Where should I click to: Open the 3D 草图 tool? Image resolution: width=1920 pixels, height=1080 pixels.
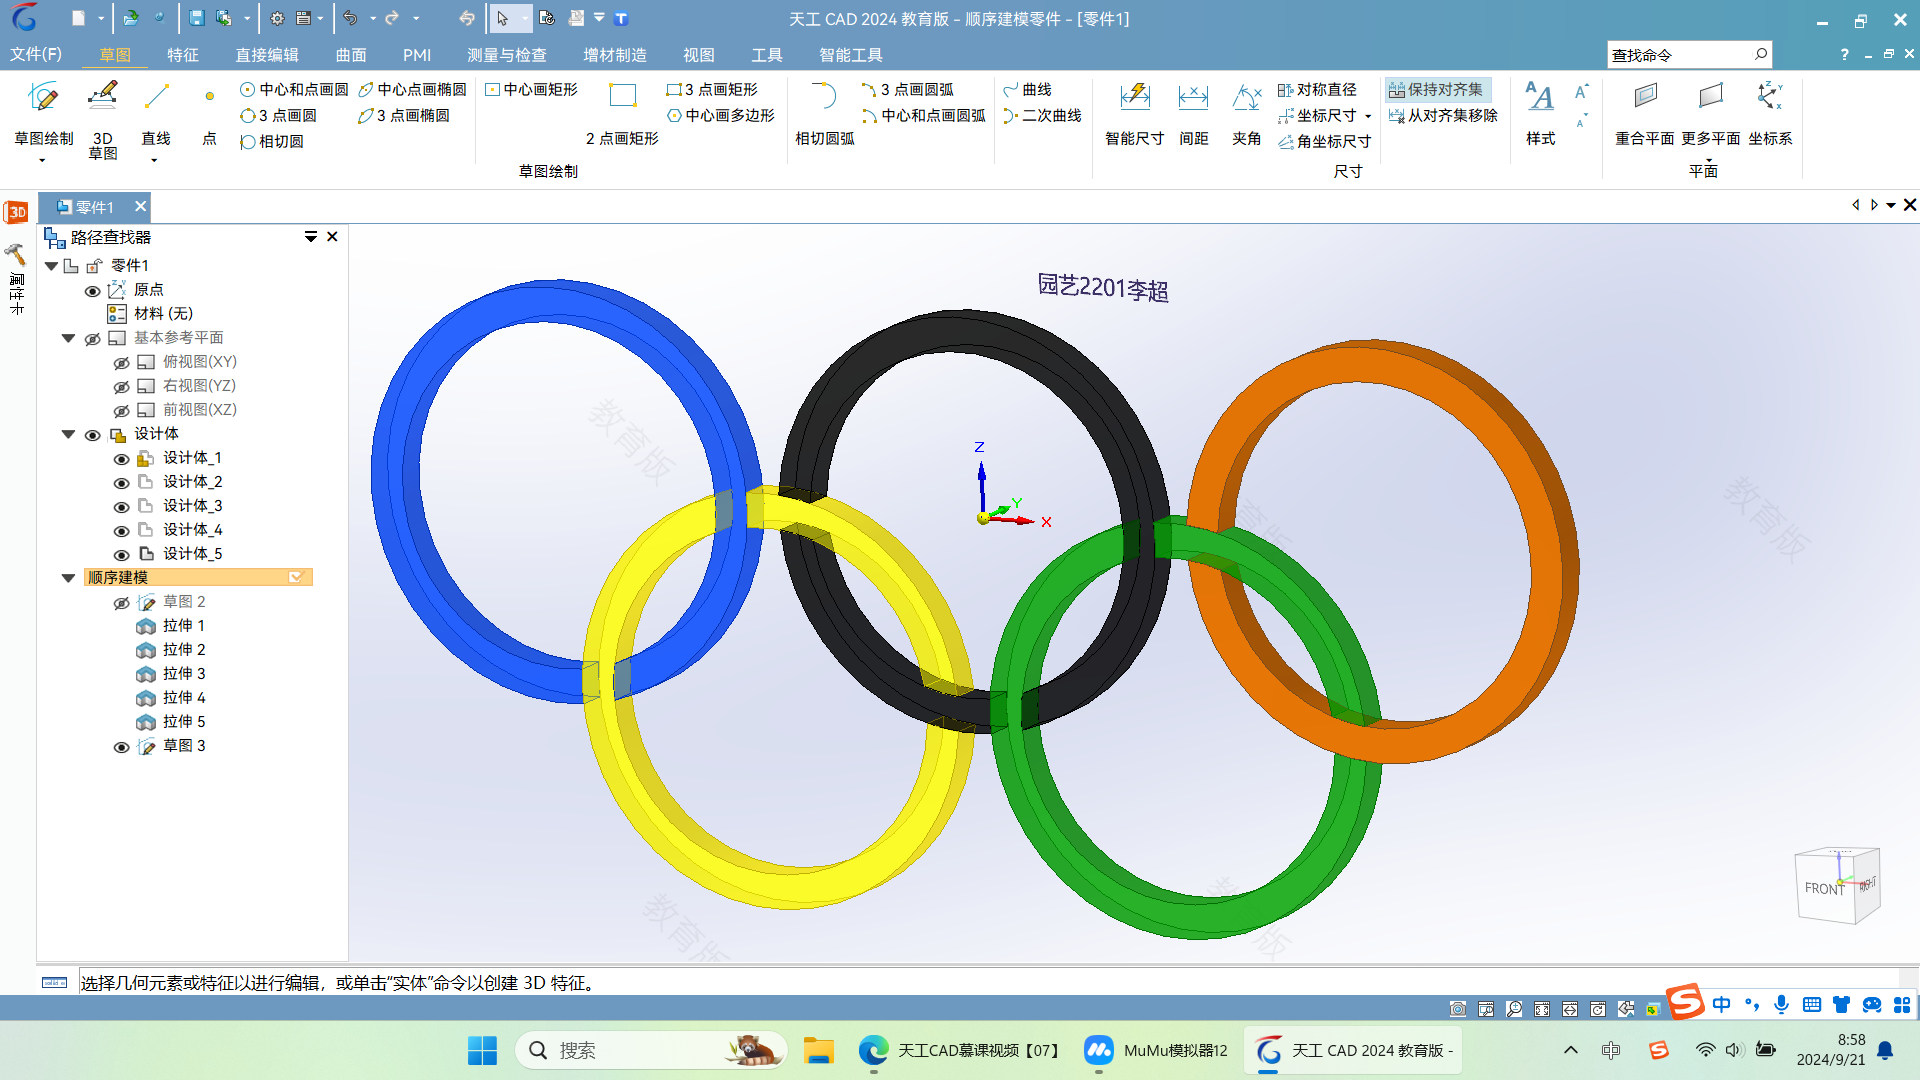[102, 119]
